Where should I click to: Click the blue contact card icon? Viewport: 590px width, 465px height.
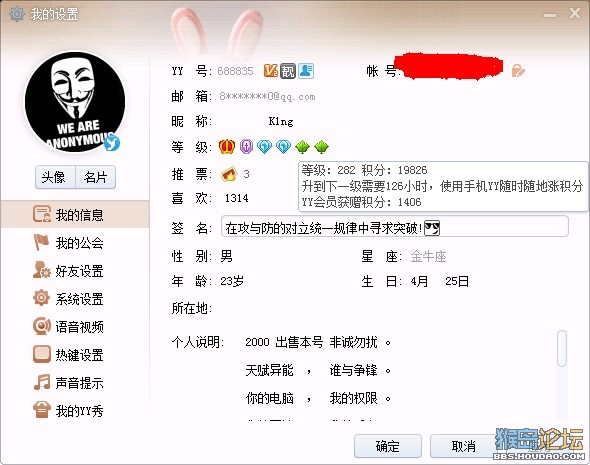click(306, 71)
